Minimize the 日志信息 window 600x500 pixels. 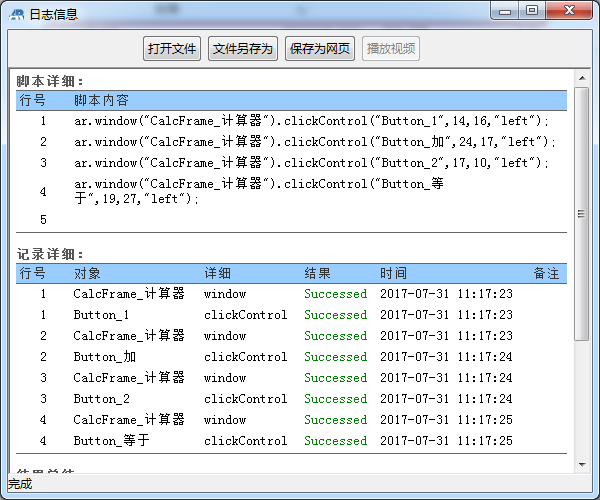coord(505,11)
